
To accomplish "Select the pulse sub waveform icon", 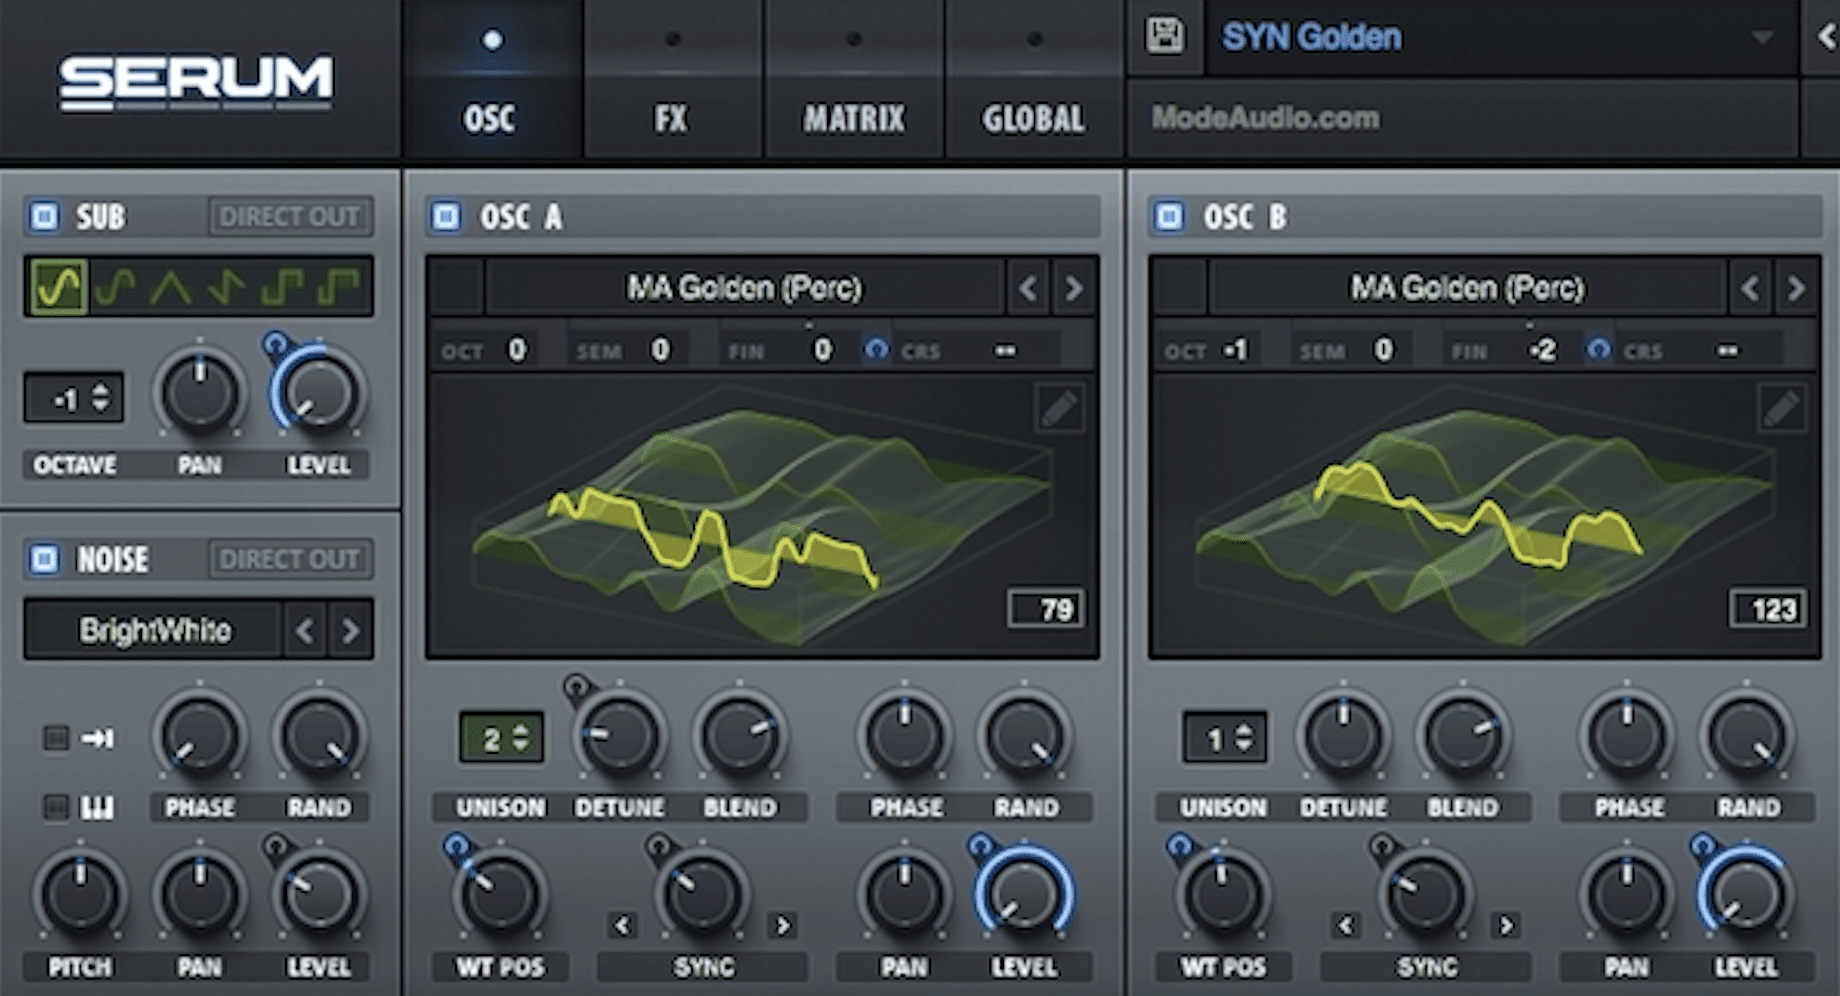I will 338,286.
